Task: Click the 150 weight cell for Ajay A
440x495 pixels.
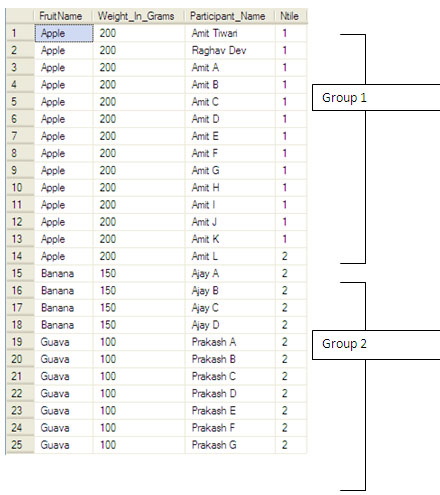Action: 139,274
